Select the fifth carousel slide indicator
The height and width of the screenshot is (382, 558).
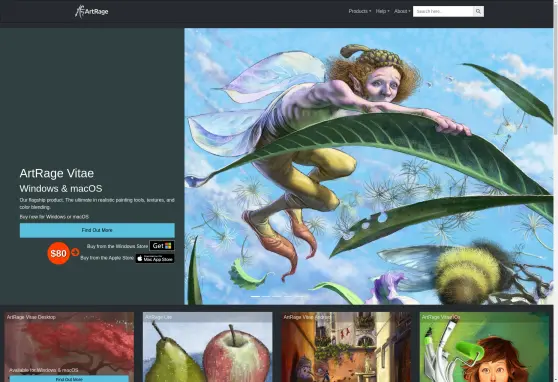299,296
